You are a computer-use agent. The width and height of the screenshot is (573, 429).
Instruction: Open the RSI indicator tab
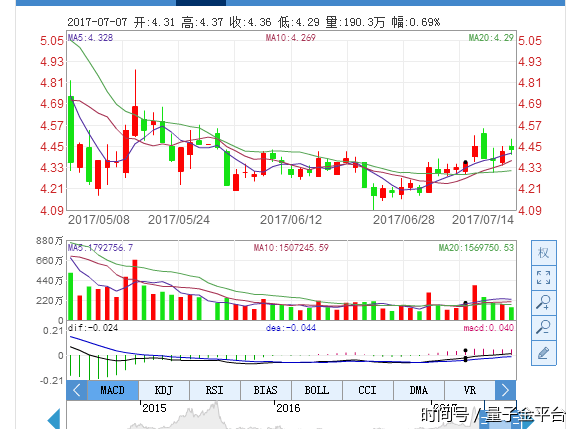pyautogui.click(x=215, y=390)
